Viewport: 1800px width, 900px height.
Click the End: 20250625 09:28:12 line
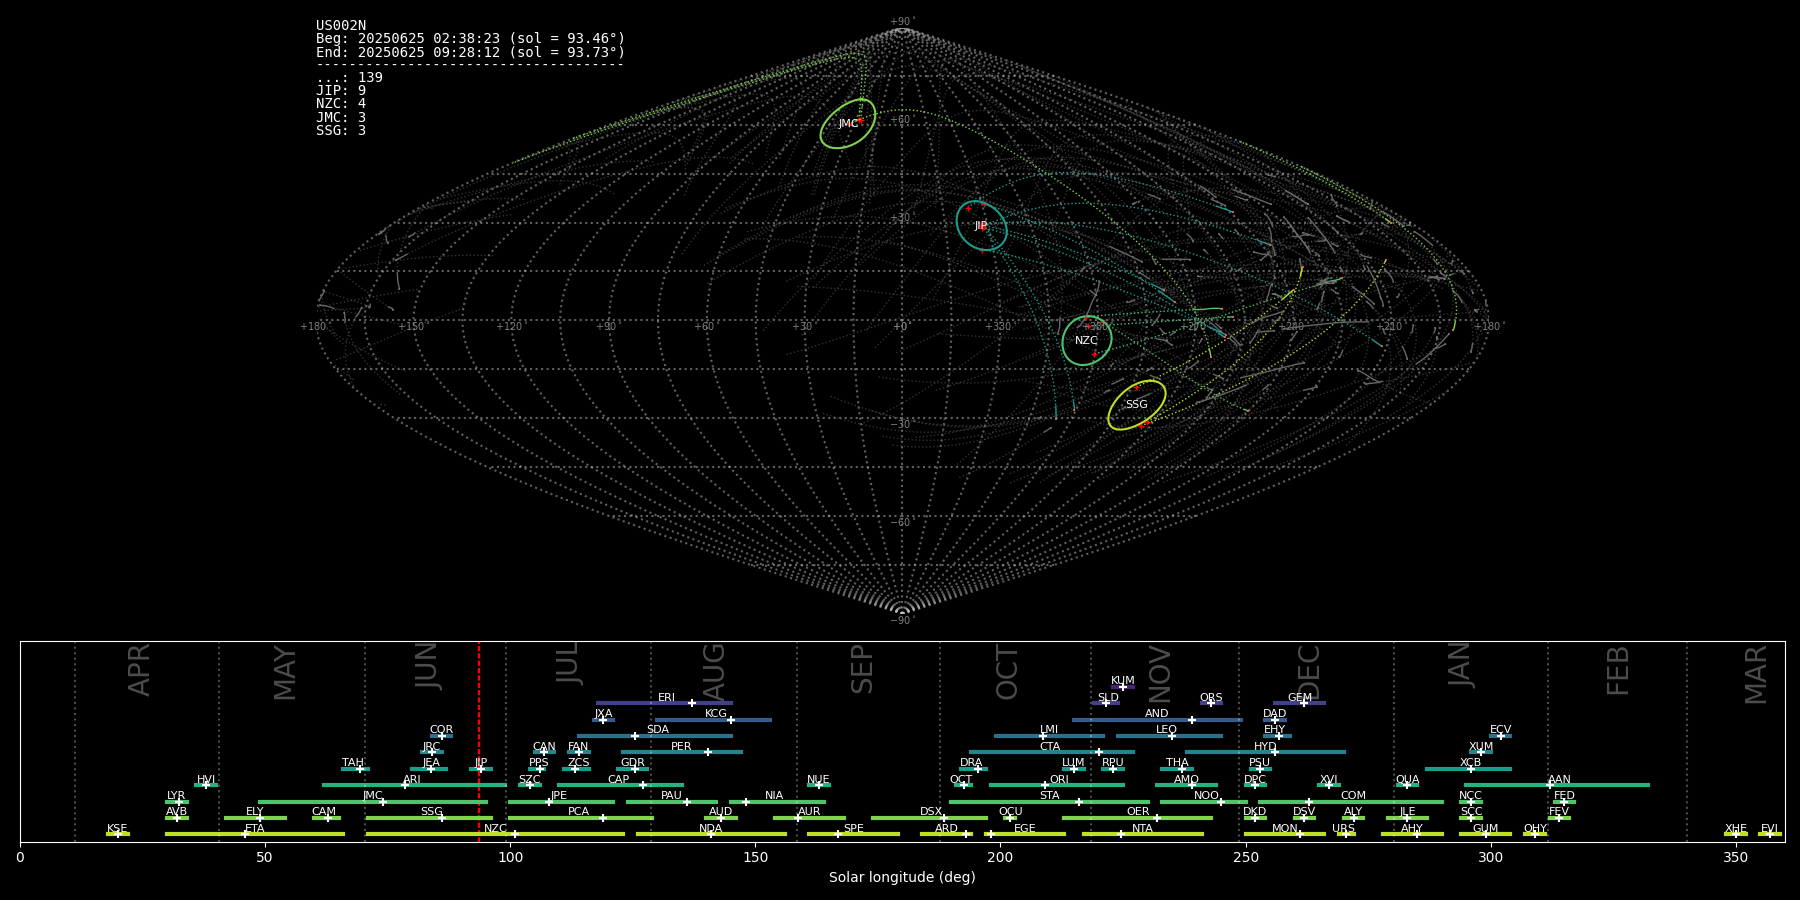click(470, 52)
